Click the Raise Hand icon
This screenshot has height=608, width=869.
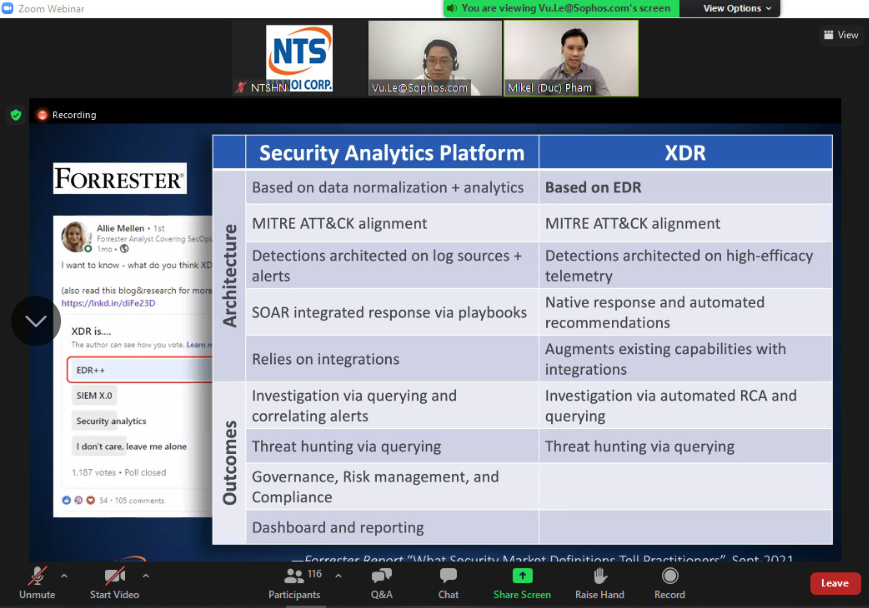click(600, 576)
